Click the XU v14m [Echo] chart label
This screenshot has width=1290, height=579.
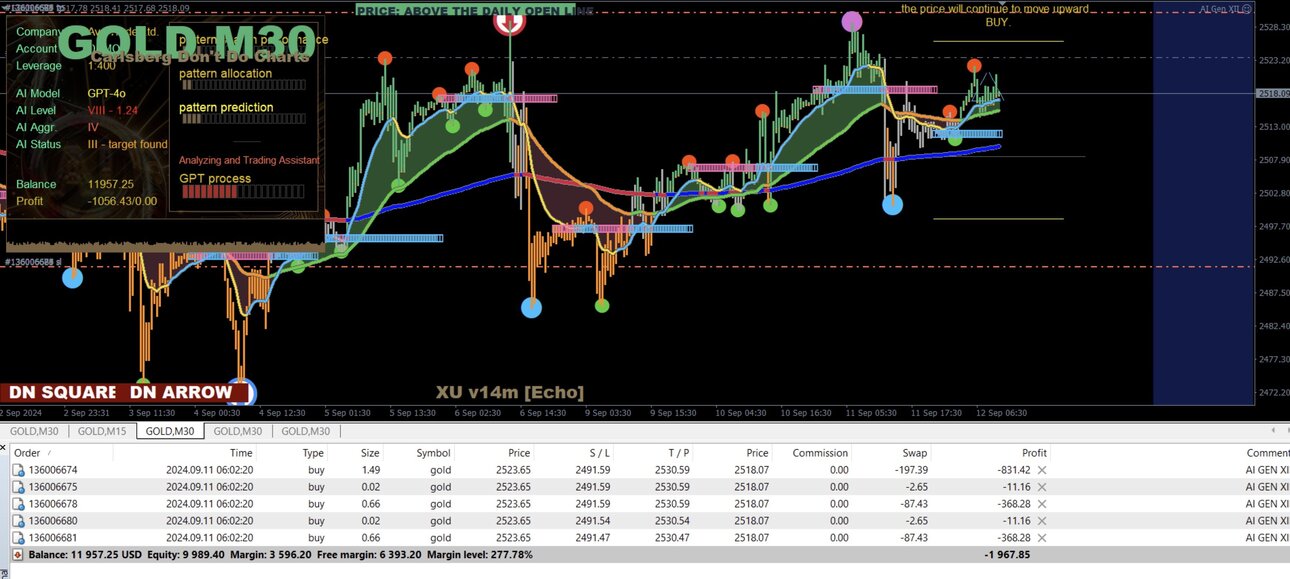510,392
